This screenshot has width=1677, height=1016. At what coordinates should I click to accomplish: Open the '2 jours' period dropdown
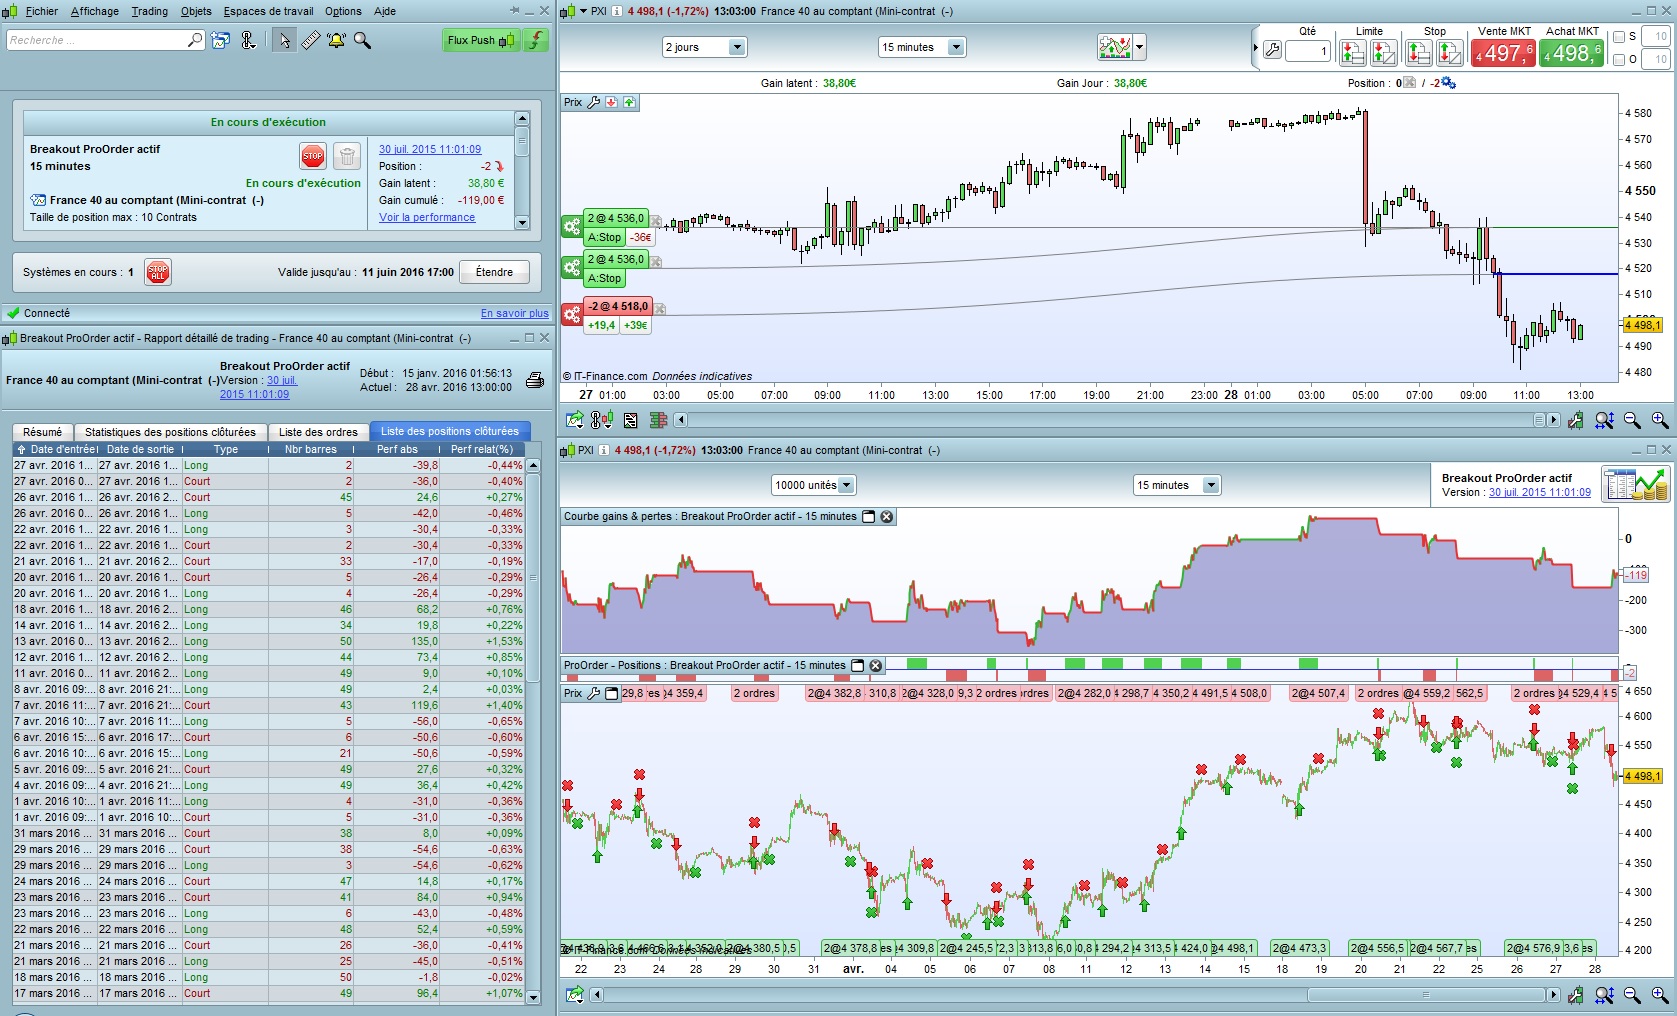[x=737, y=47]
